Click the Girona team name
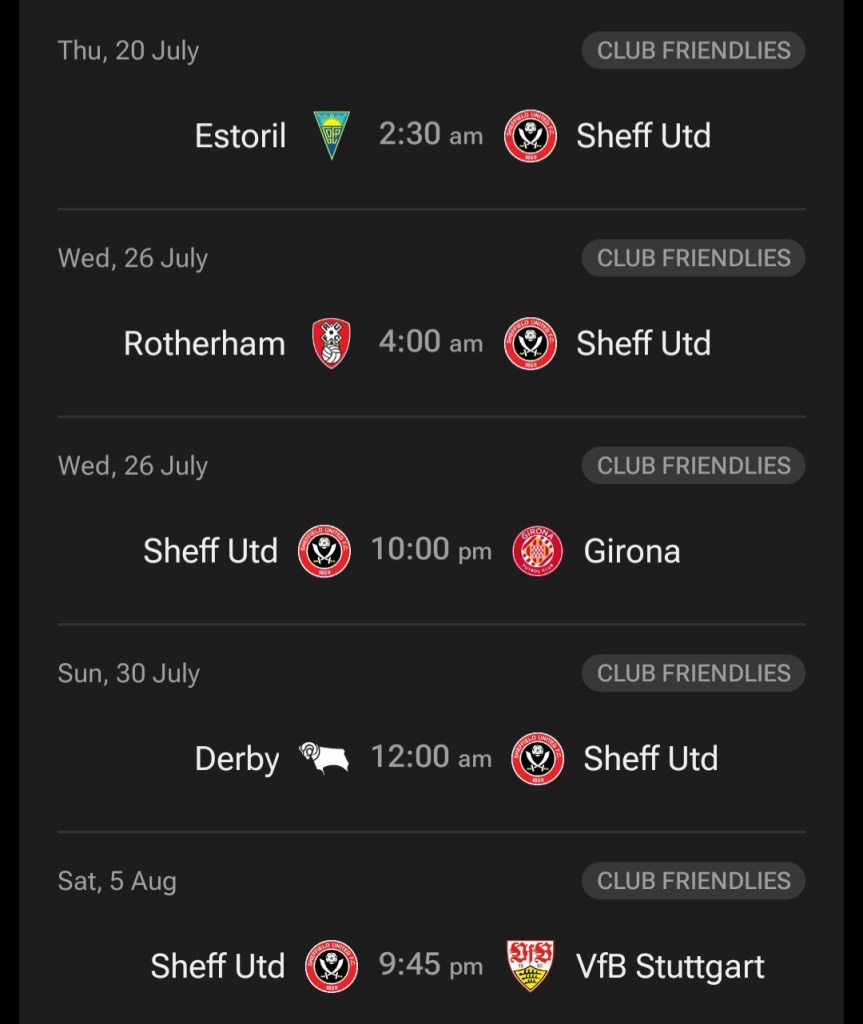863x1024 pixels. [631, 551]
